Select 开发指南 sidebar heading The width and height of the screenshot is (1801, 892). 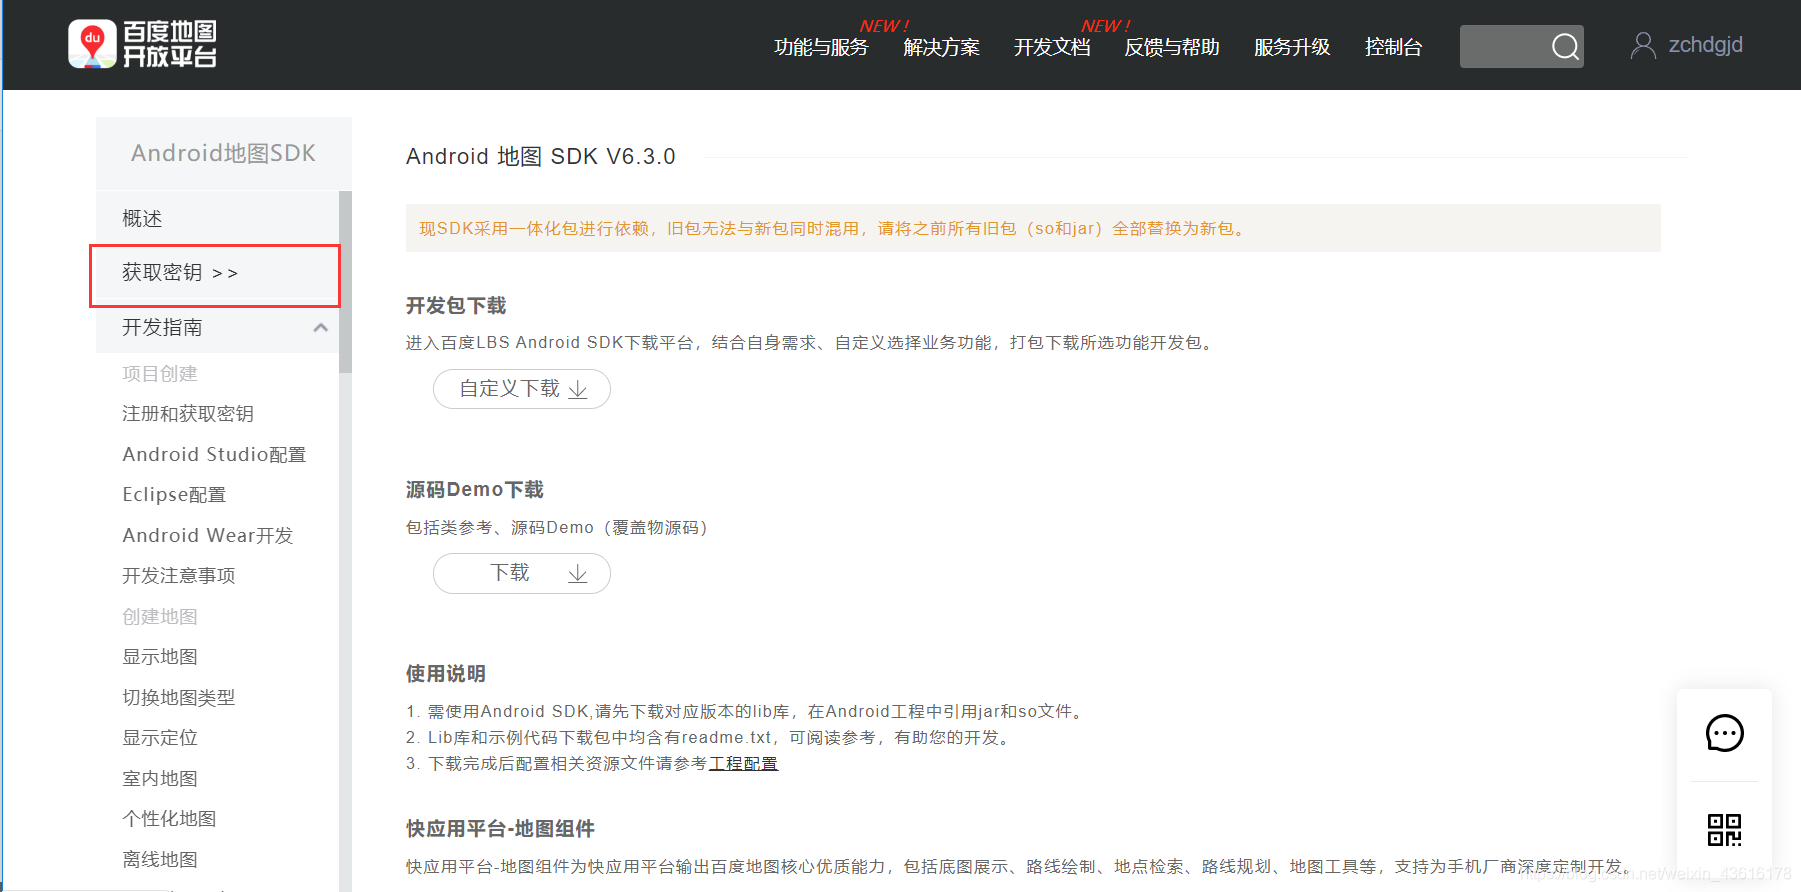click(162, 327)
